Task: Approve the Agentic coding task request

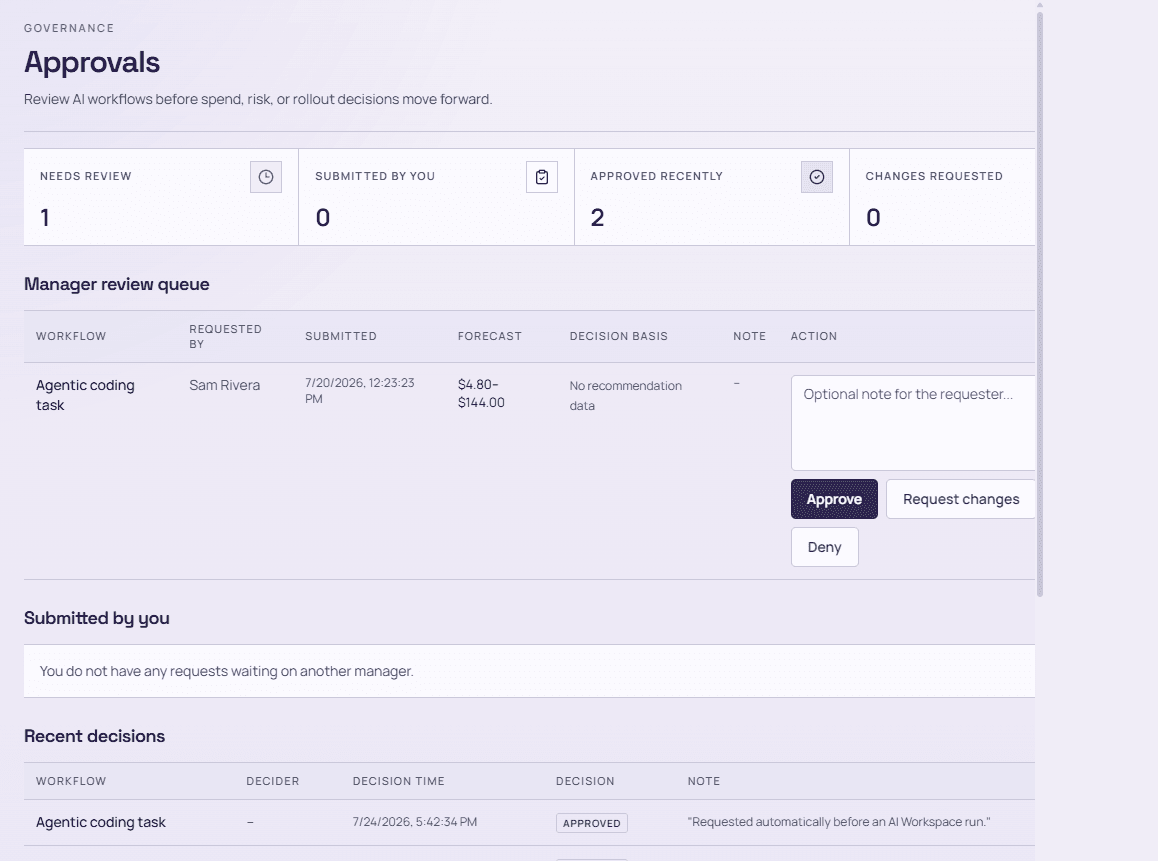Action: 835,499
